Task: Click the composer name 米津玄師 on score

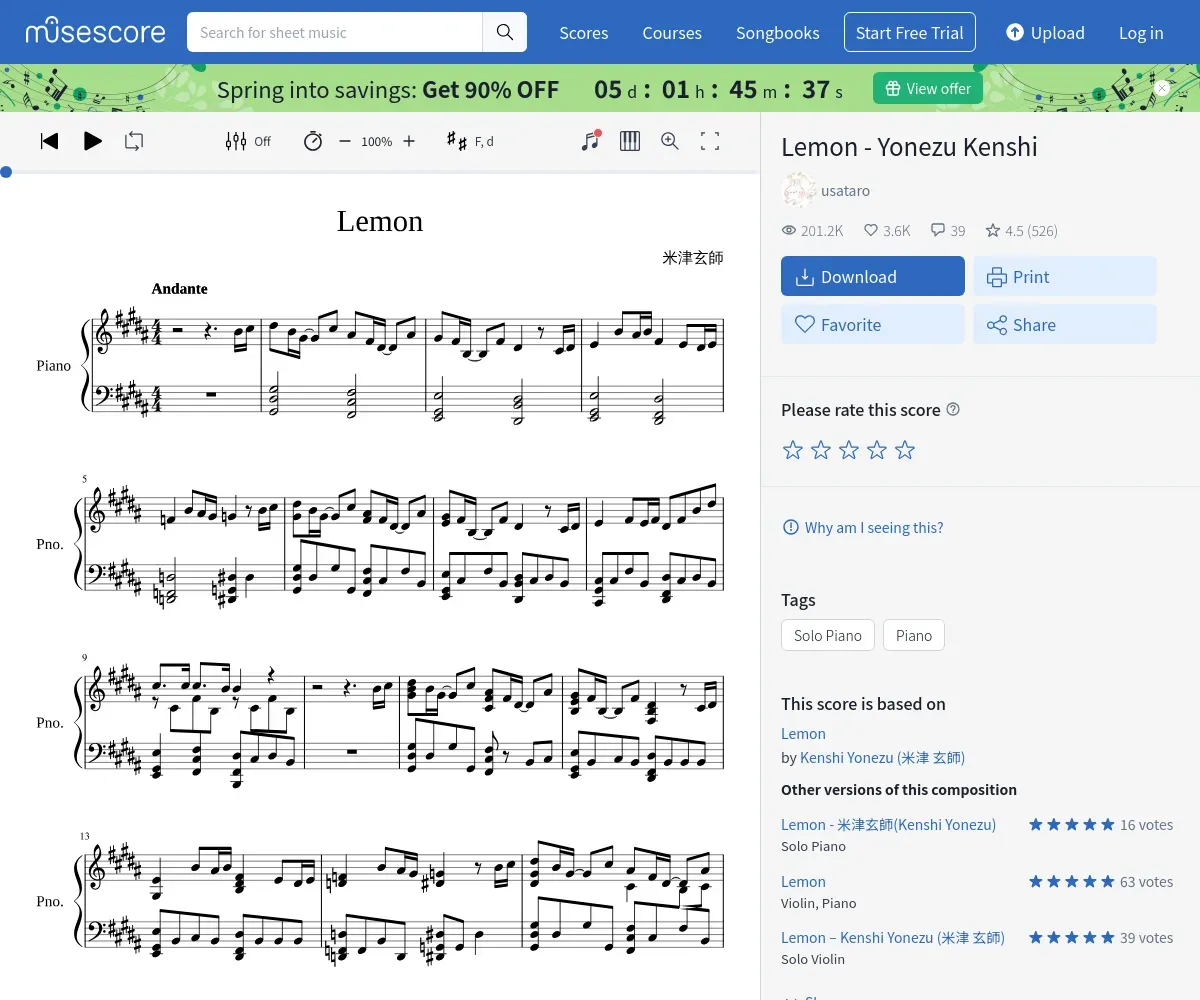Action: [x=692, y=258]
